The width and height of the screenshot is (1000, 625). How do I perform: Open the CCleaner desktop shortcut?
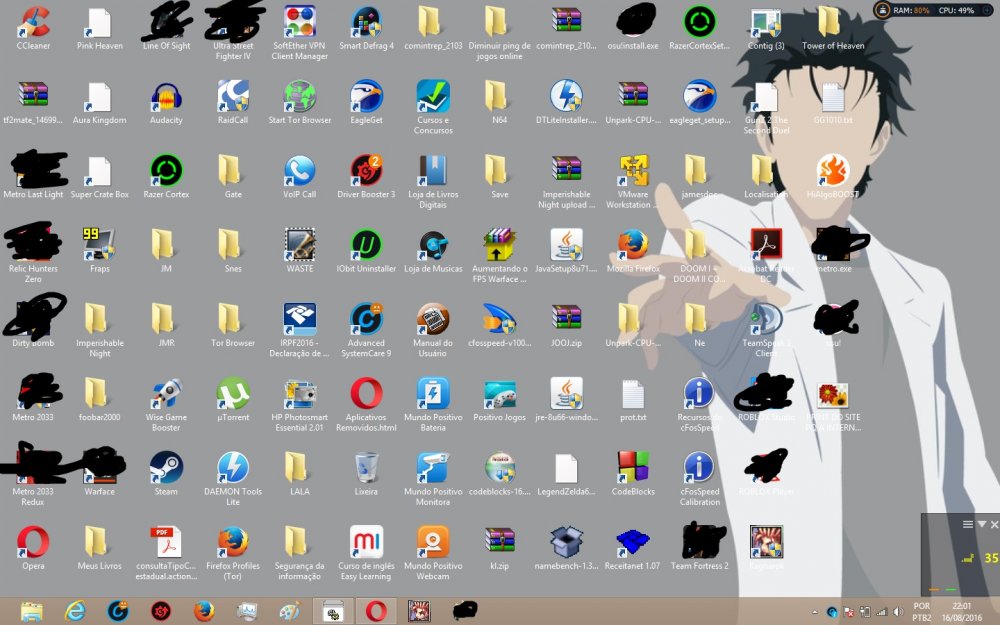click(33, 22)
